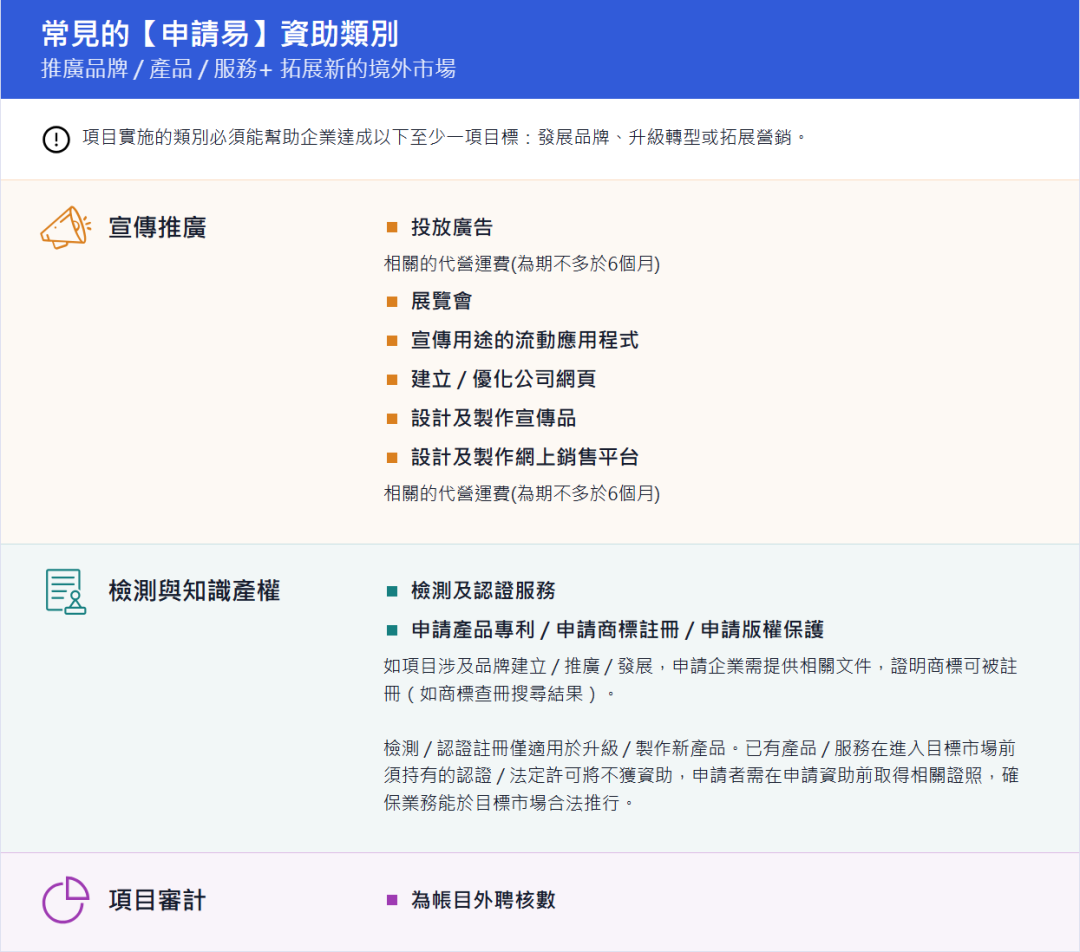Click the note starting 項目實施的類別必須能幫助企業
This screenshot has width=1080, height=952.
[x=445, y=138]
